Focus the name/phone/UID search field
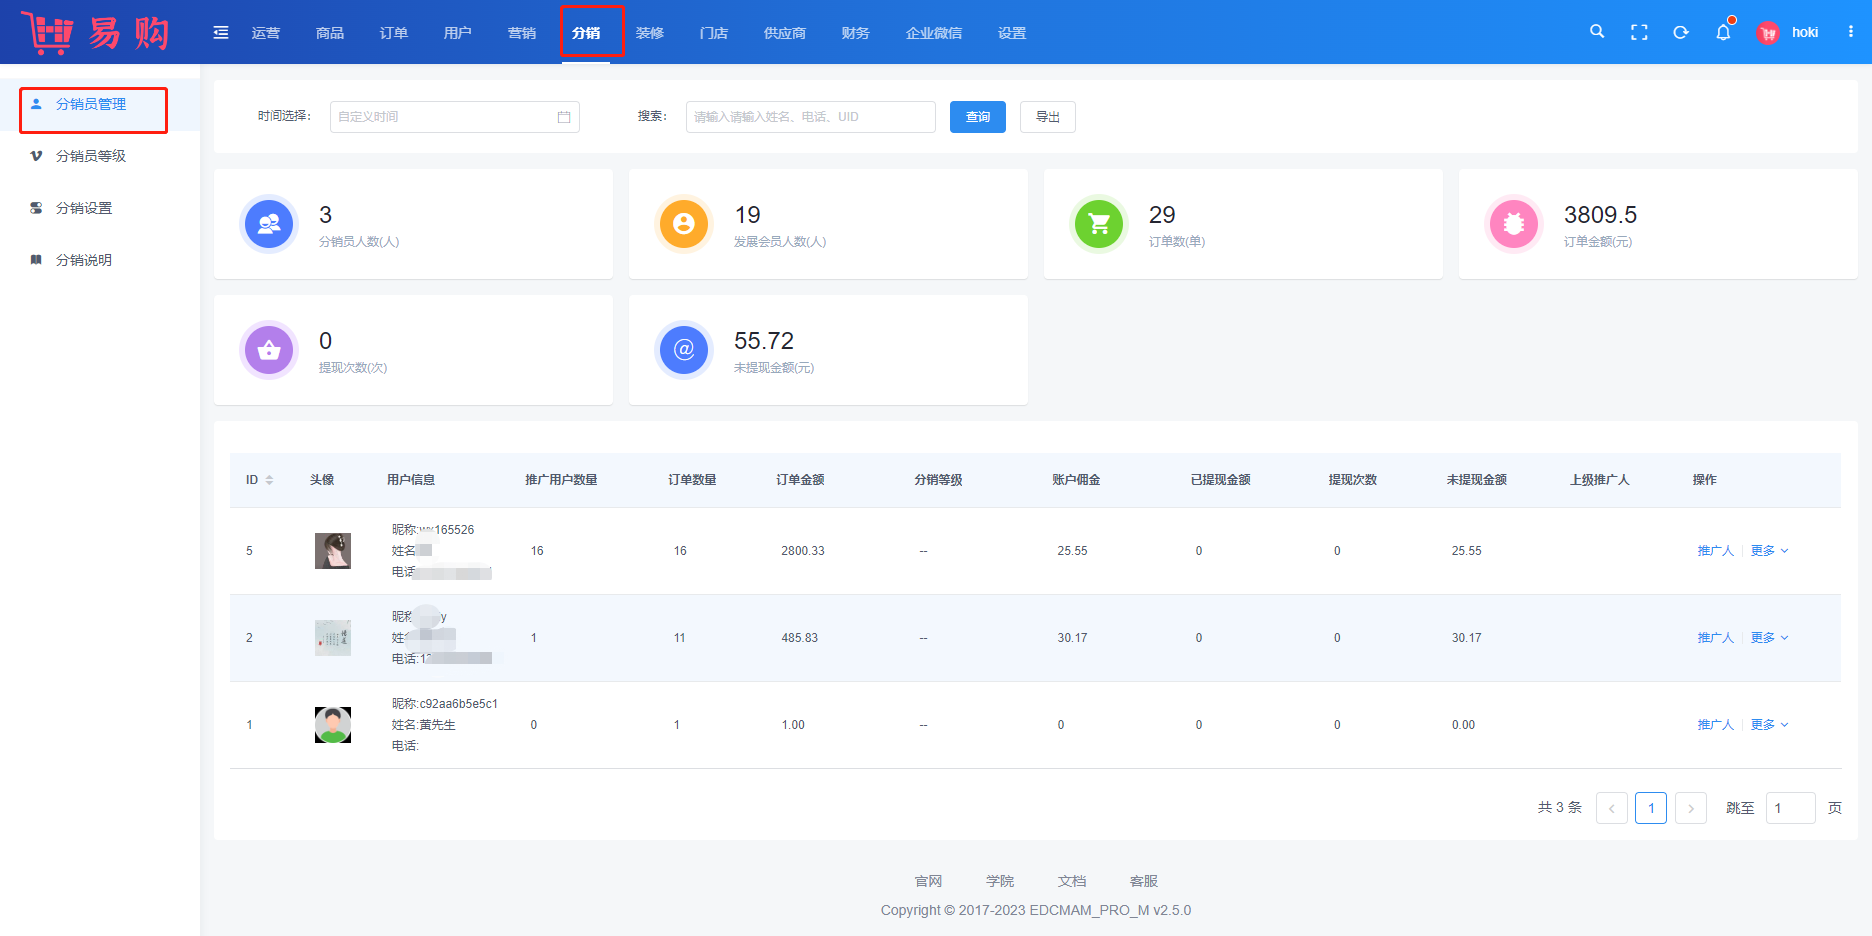 click(x=810, y=117)
